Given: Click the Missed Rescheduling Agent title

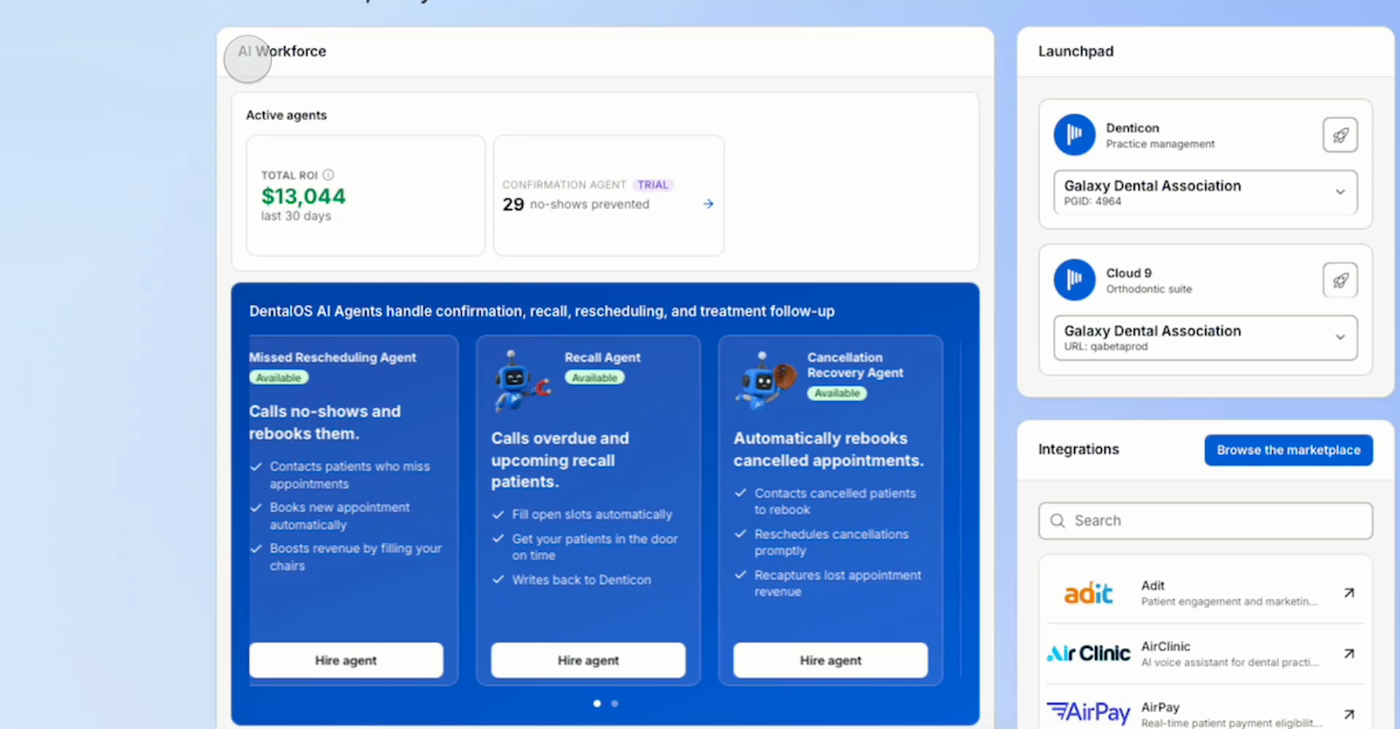Looking at the screenshot, I should [332, 357].
